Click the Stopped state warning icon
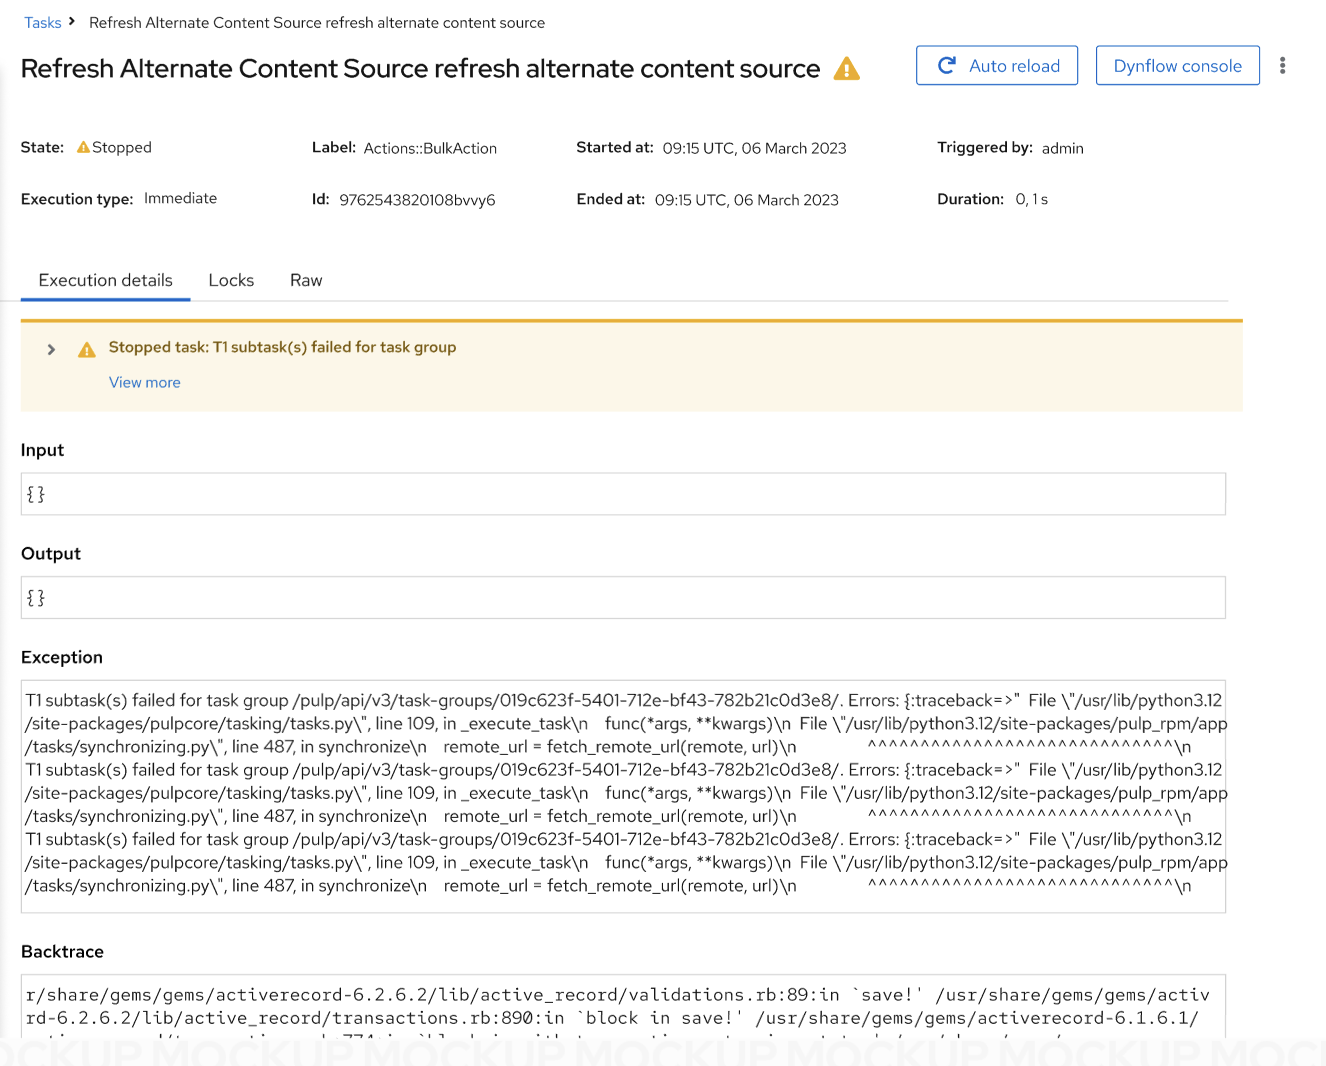The width and height of the screenshot is (1326, 1066). [83, 147]
